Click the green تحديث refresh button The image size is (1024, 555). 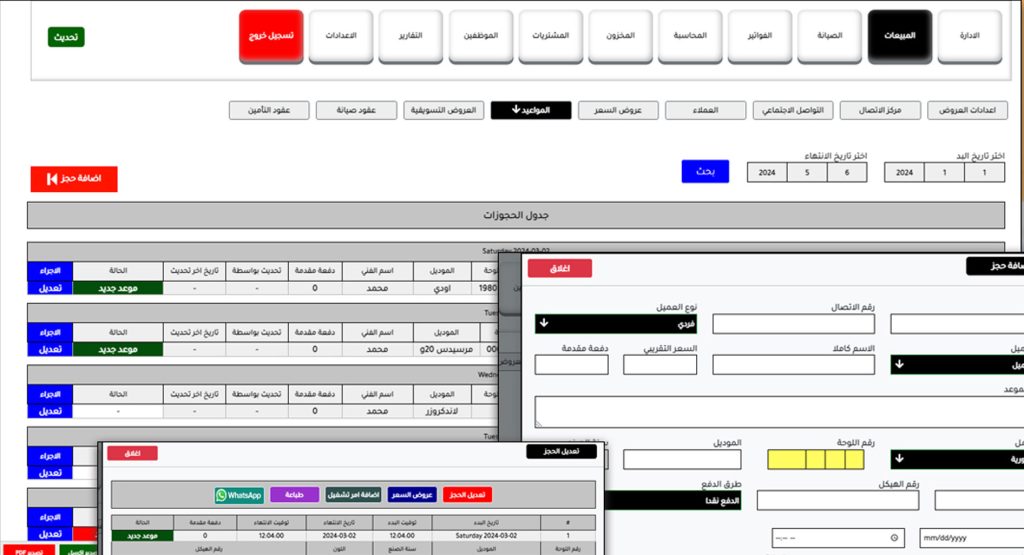pyautogui.click(x=66, y=37)
